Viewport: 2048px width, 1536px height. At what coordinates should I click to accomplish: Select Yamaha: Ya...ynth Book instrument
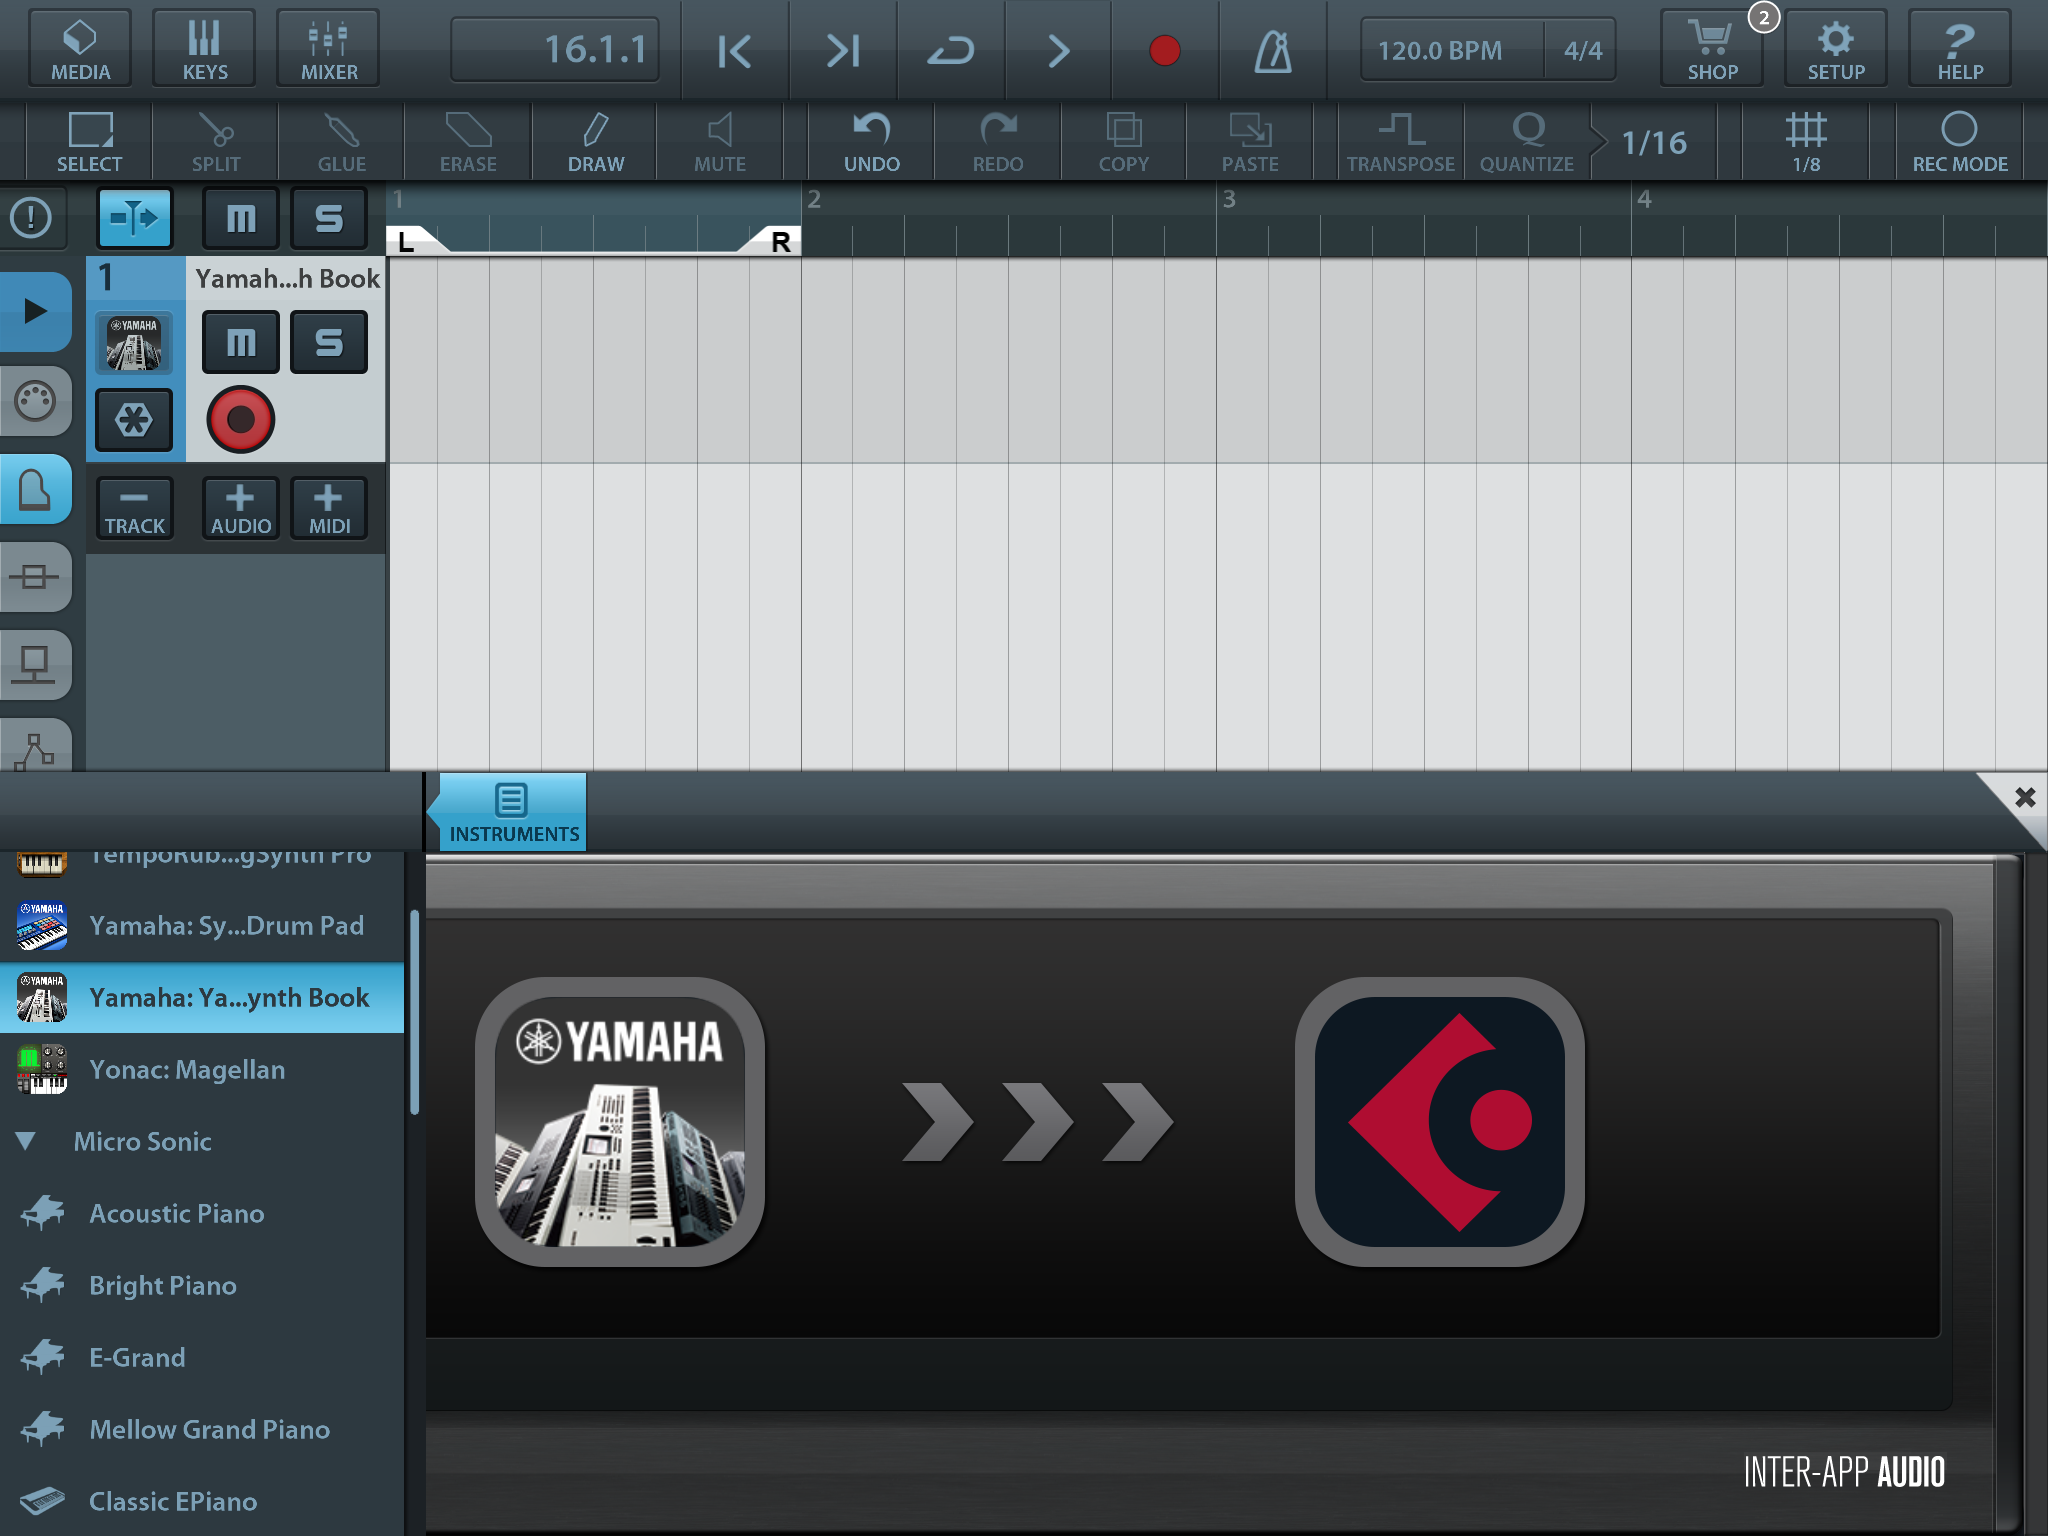[202, 998]
